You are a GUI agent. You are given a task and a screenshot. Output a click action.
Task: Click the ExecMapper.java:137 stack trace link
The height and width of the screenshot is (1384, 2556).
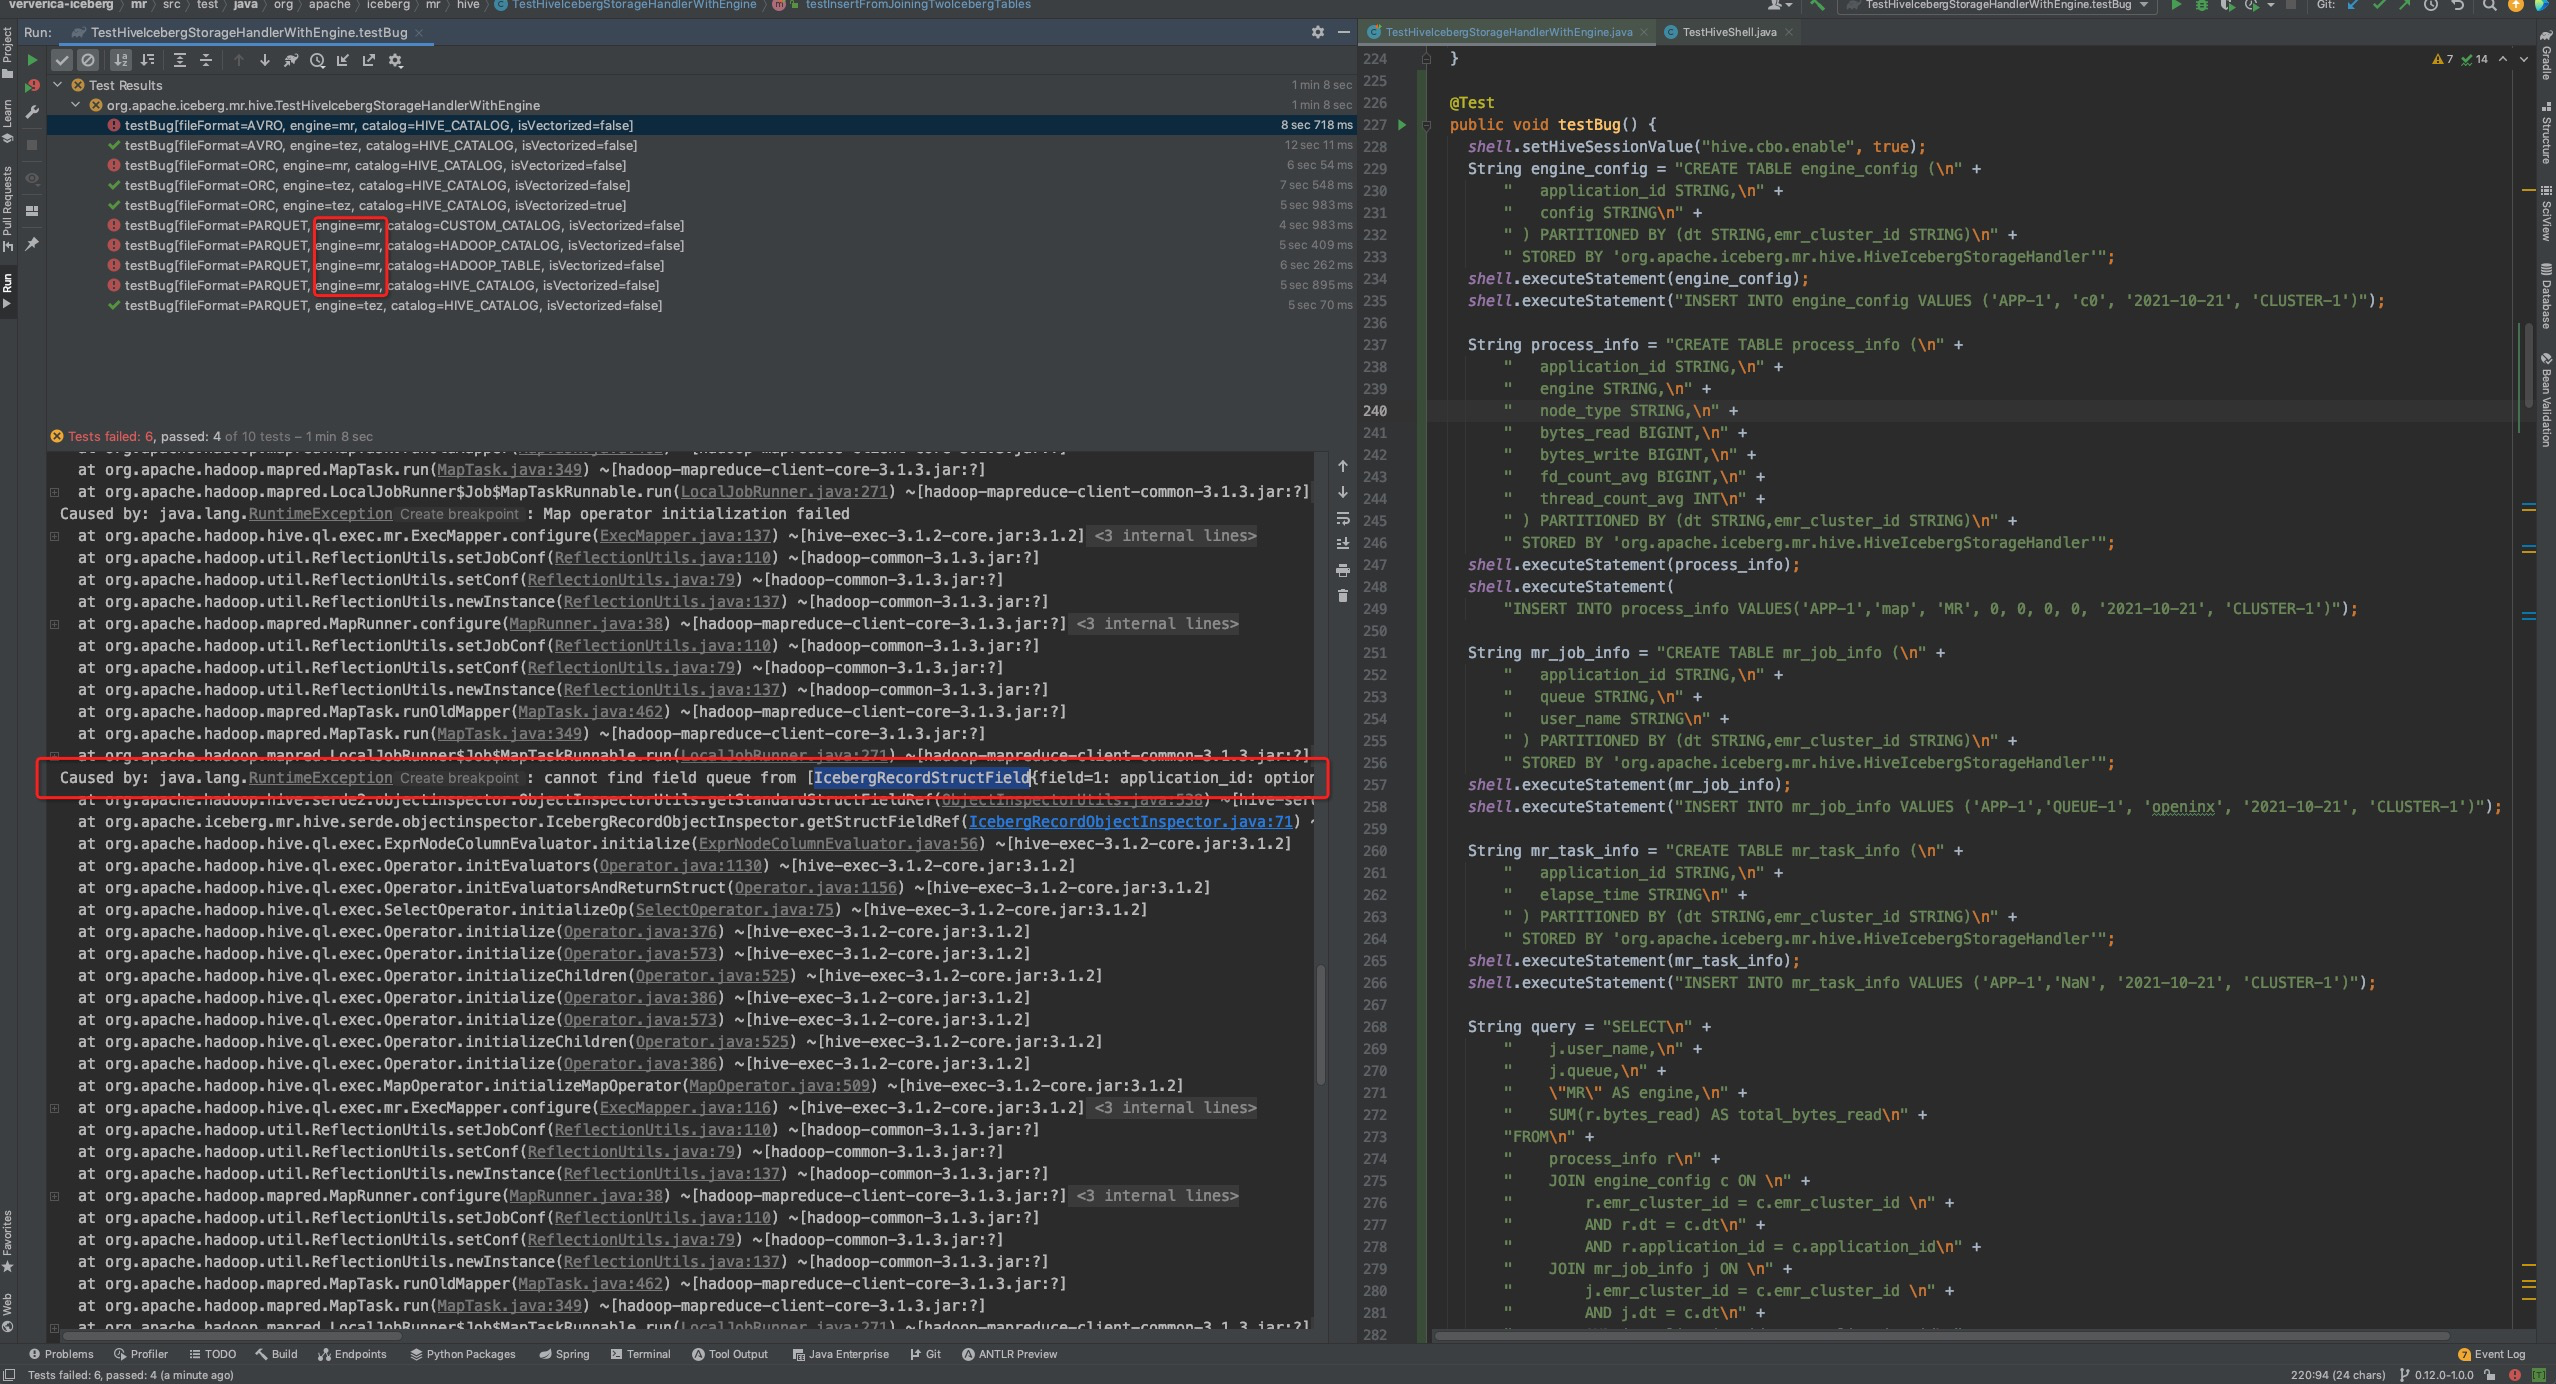point(685,536)
